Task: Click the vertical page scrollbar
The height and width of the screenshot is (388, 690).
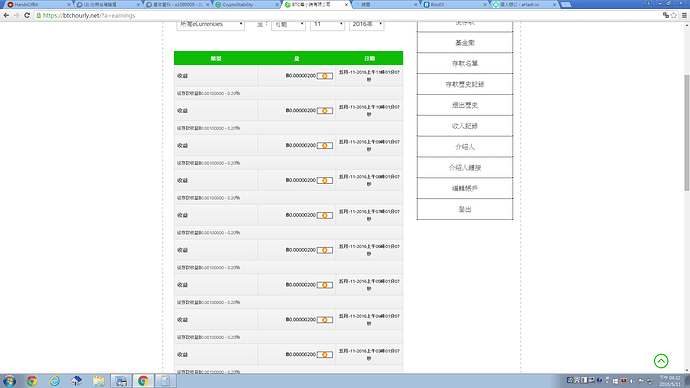Action: pyautogui.click(x=686, y=132)
